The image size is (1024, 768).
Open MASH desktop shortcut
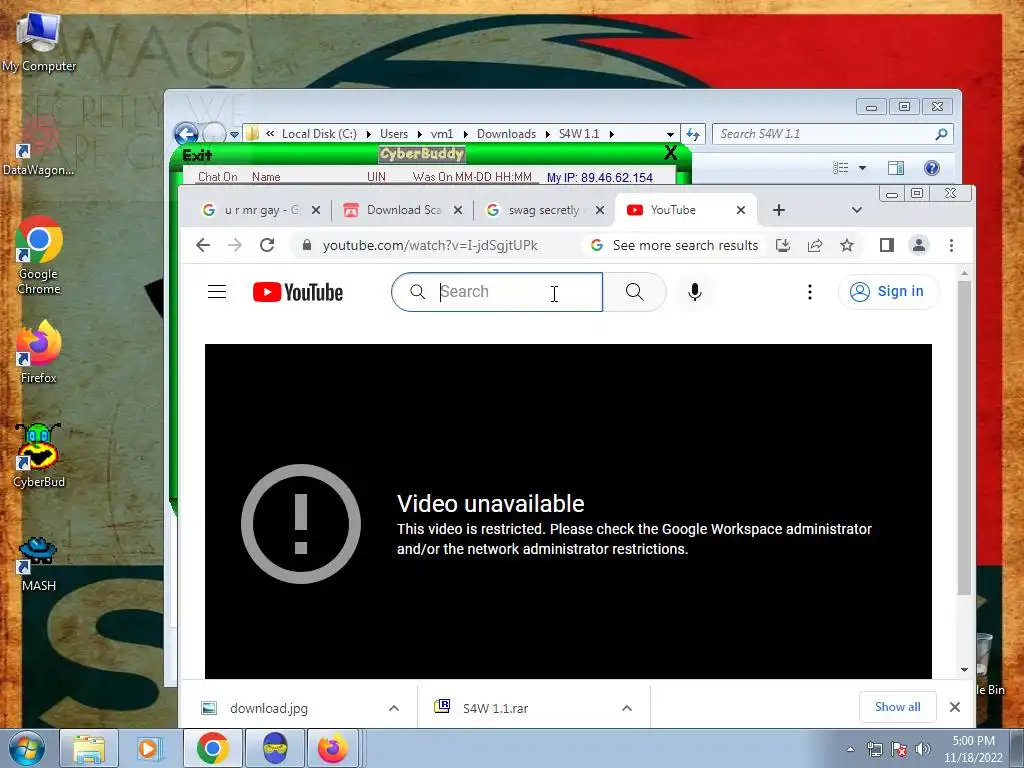click(x=39, y=563)
